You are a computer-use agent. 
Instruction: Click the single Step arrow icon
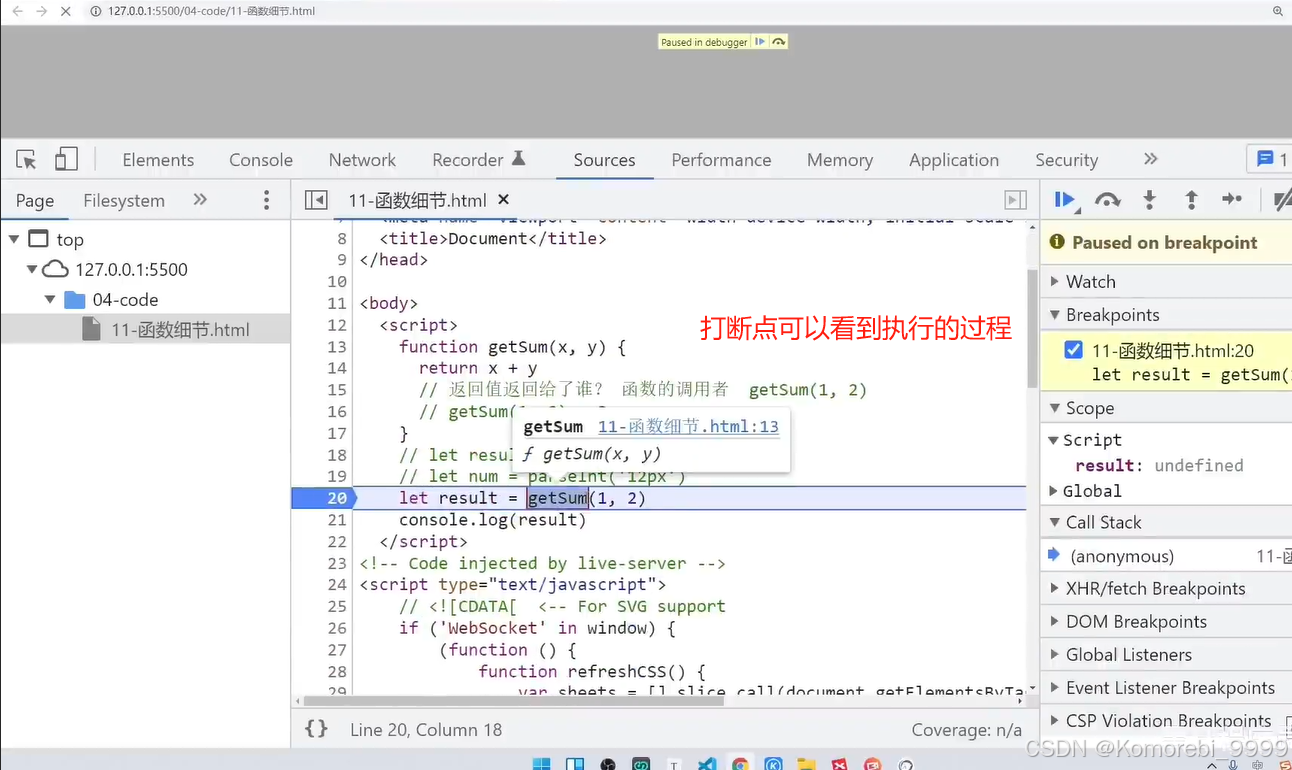(1232, 200)
